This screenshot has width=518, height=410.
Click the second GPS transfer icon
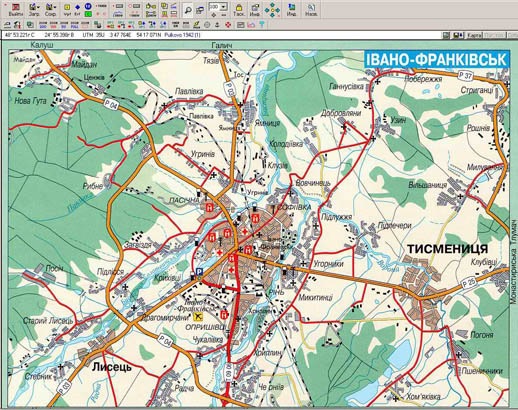[121, 25]
